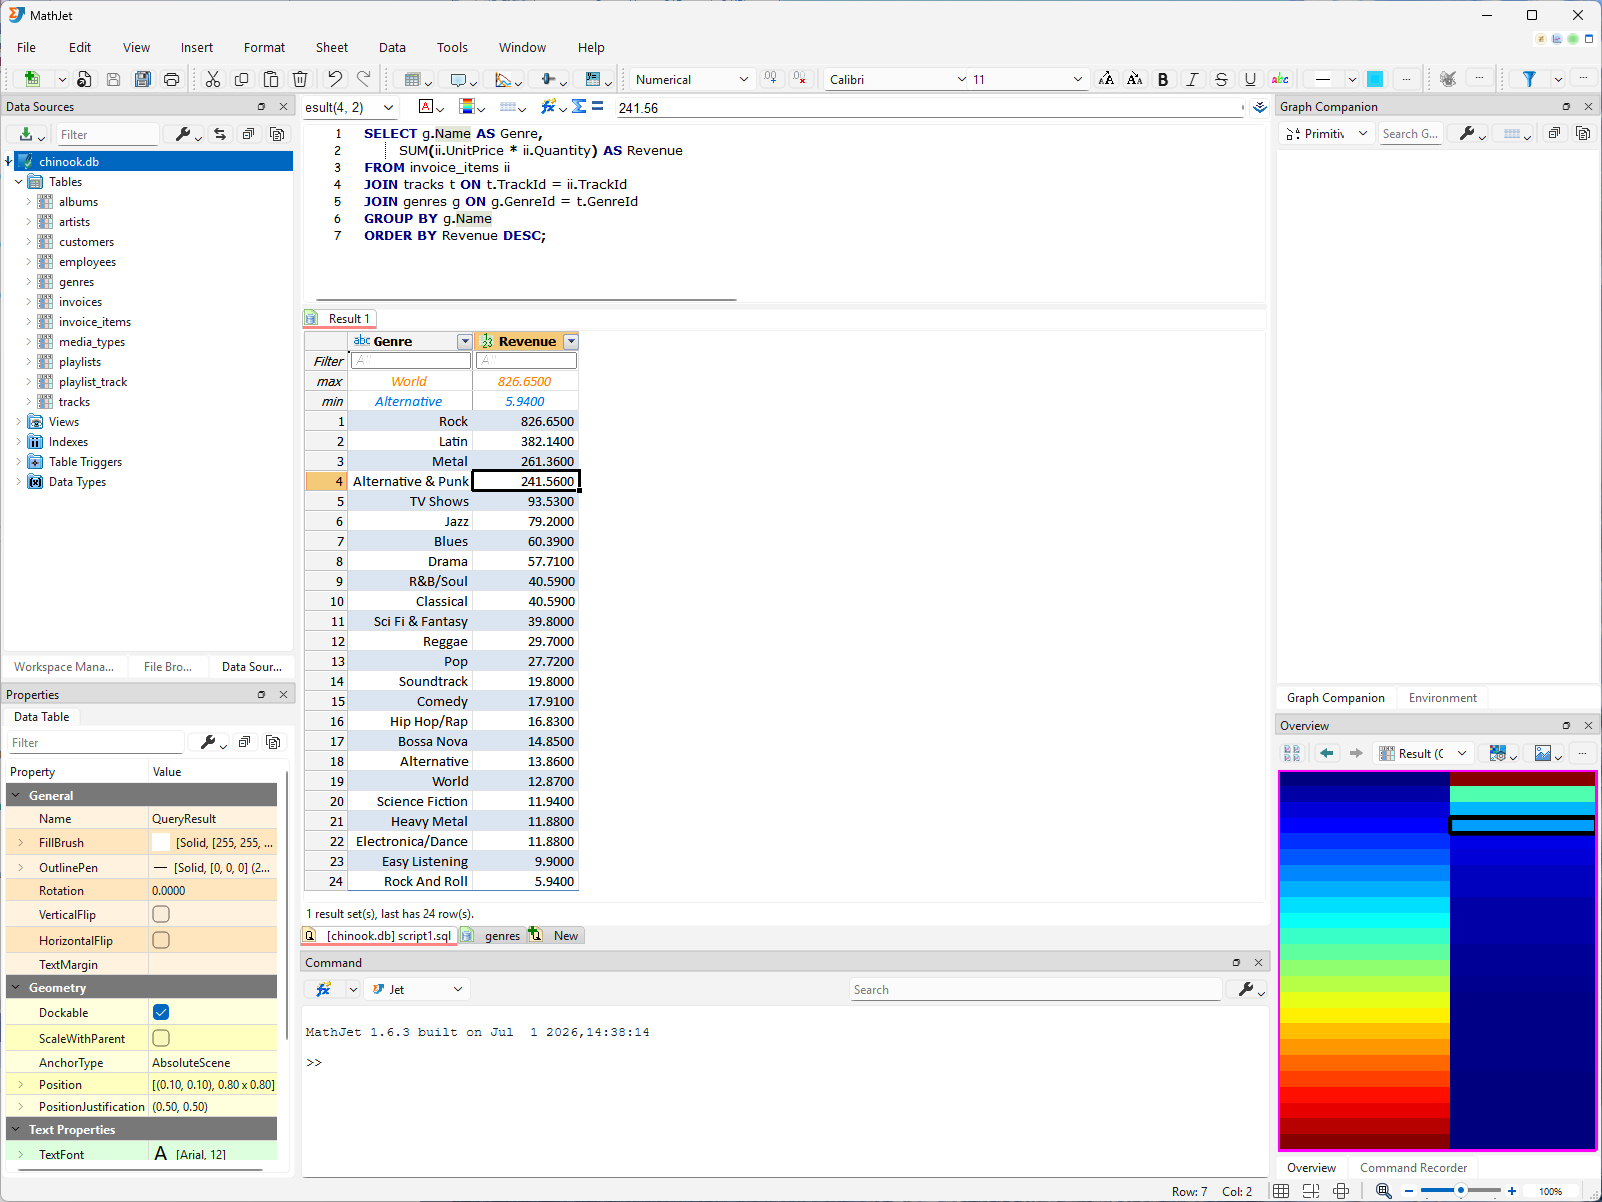Click the wrench icon in Command panel
Viewport: 1602px width, 1202px height.
[1246, 989]
